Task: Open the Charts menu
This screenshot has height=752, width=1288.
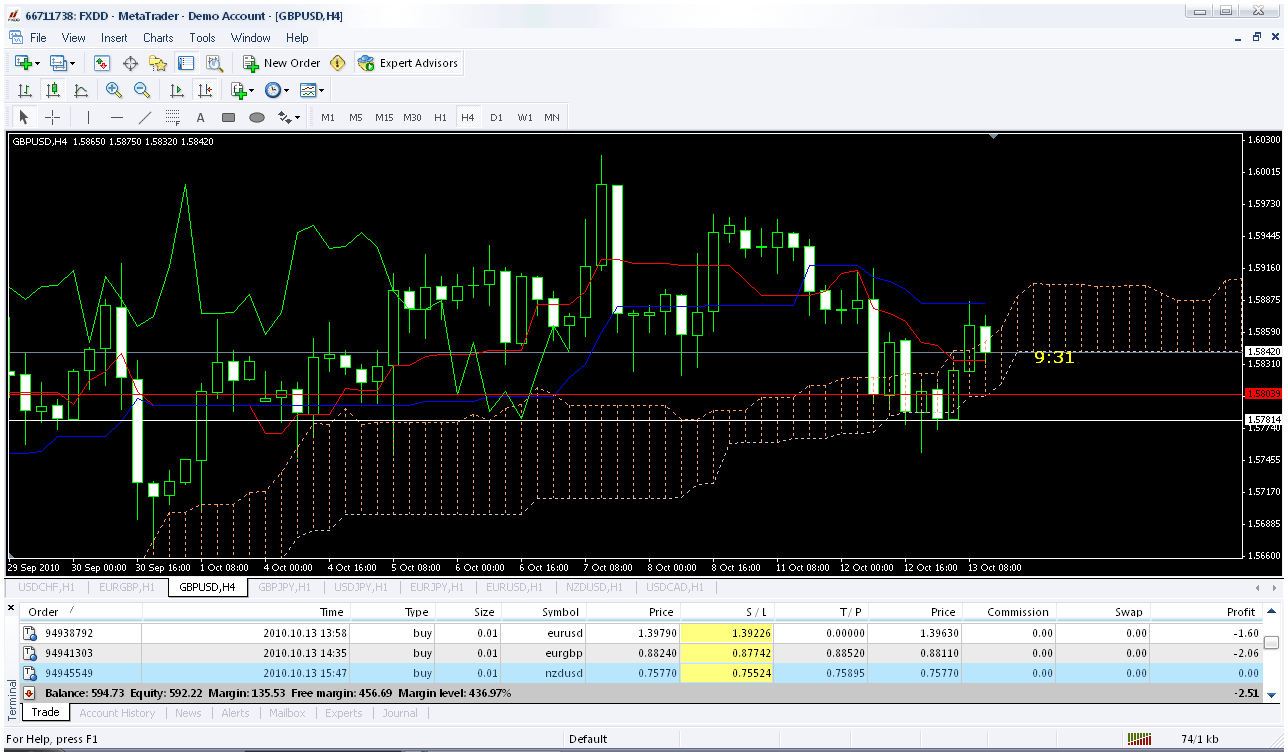Action: point(158,38)
